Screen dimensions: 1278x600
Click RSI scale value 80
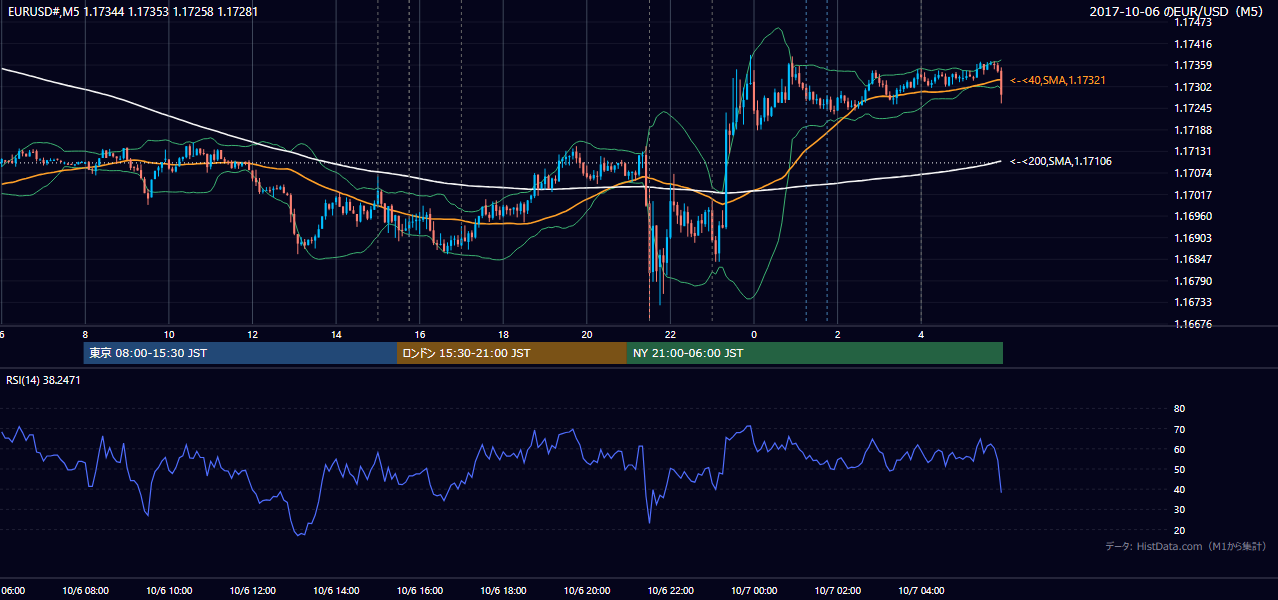1179,409
